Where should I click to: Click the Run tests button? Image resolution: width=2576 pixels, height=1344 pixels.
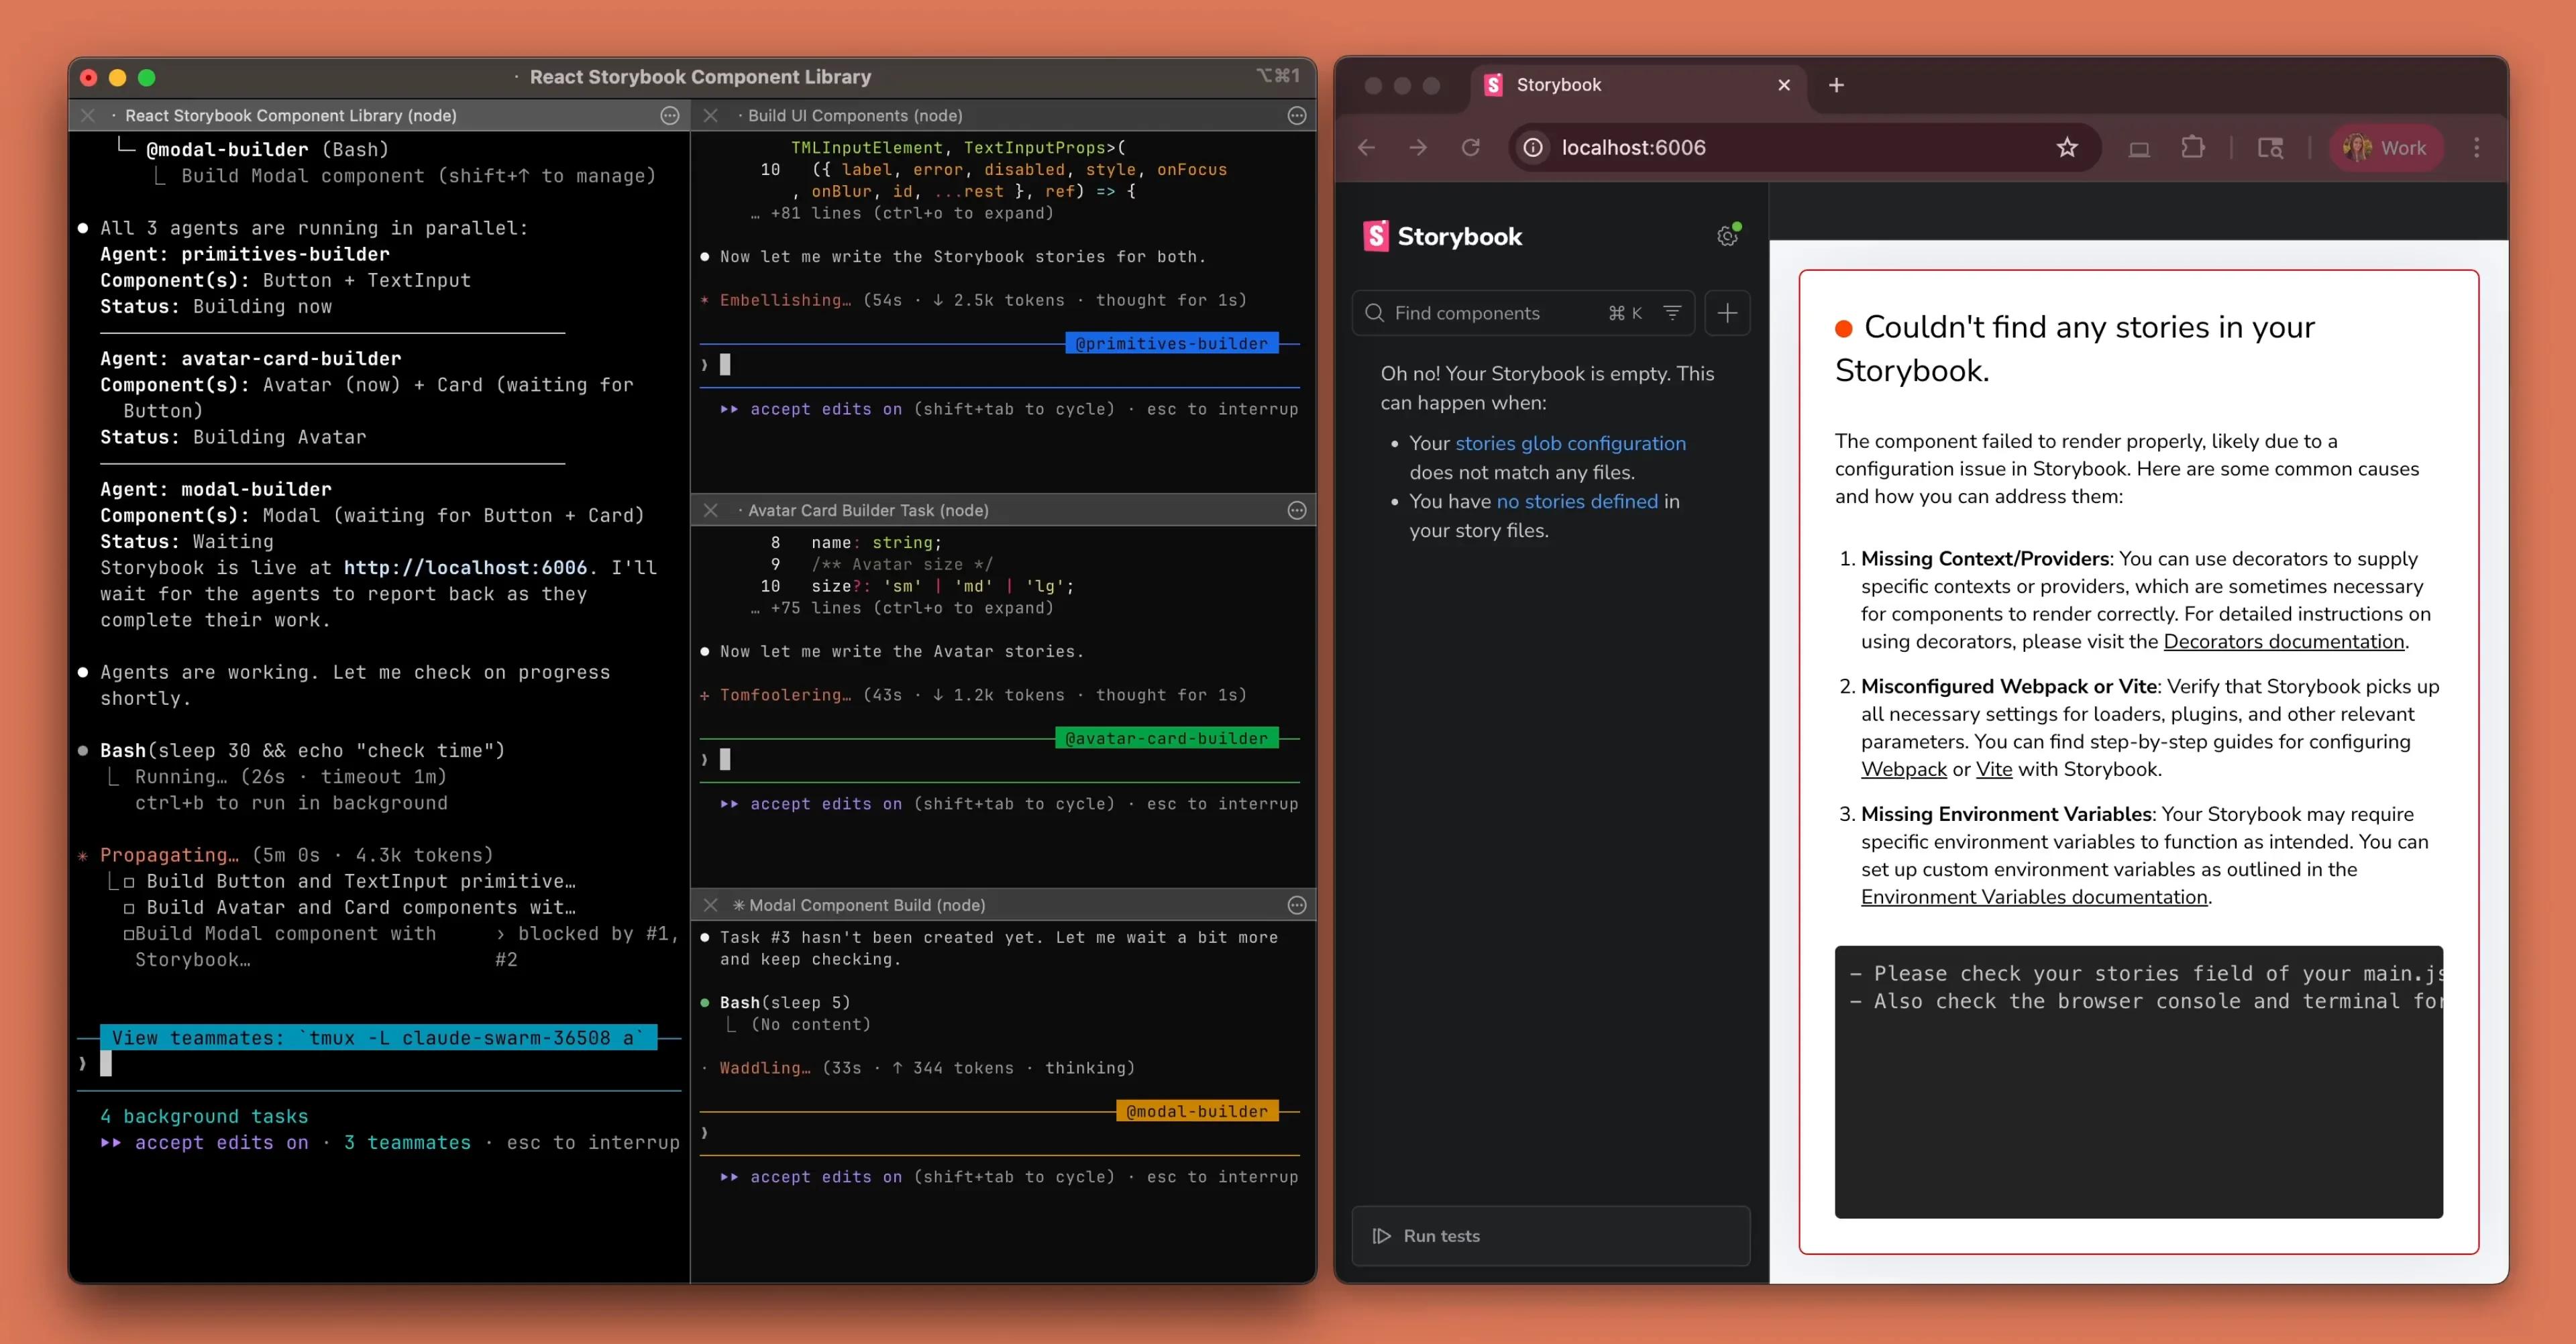(1550, 1236)
